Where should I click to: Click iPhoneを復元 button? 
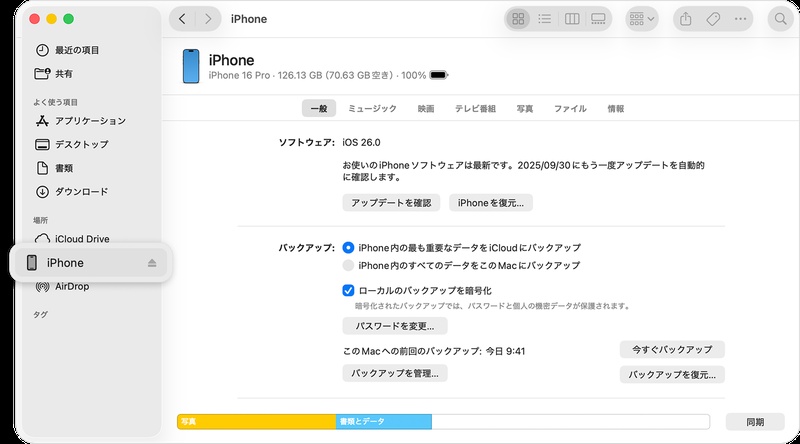point(491,203)
